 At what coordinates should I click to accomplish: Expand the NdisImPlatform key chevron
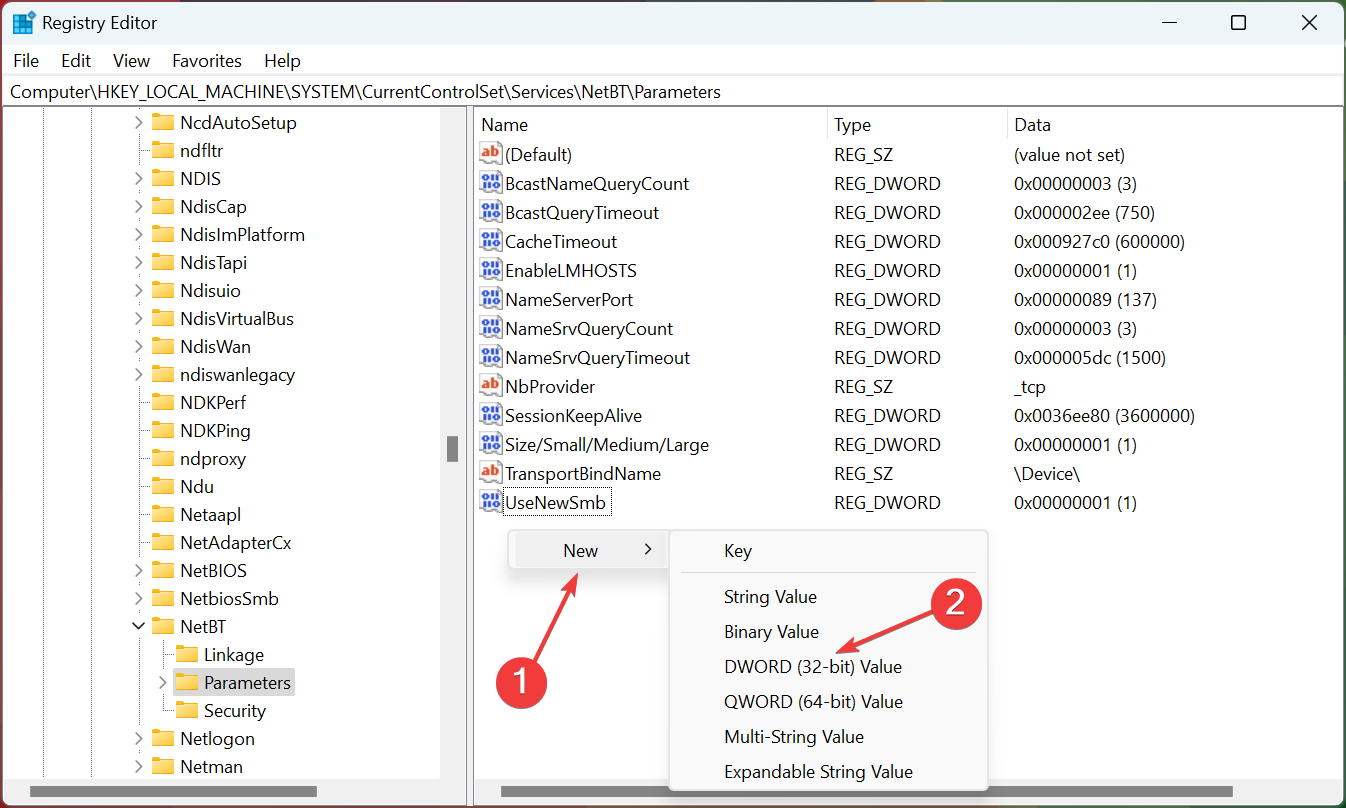click(x=139, y=234)
